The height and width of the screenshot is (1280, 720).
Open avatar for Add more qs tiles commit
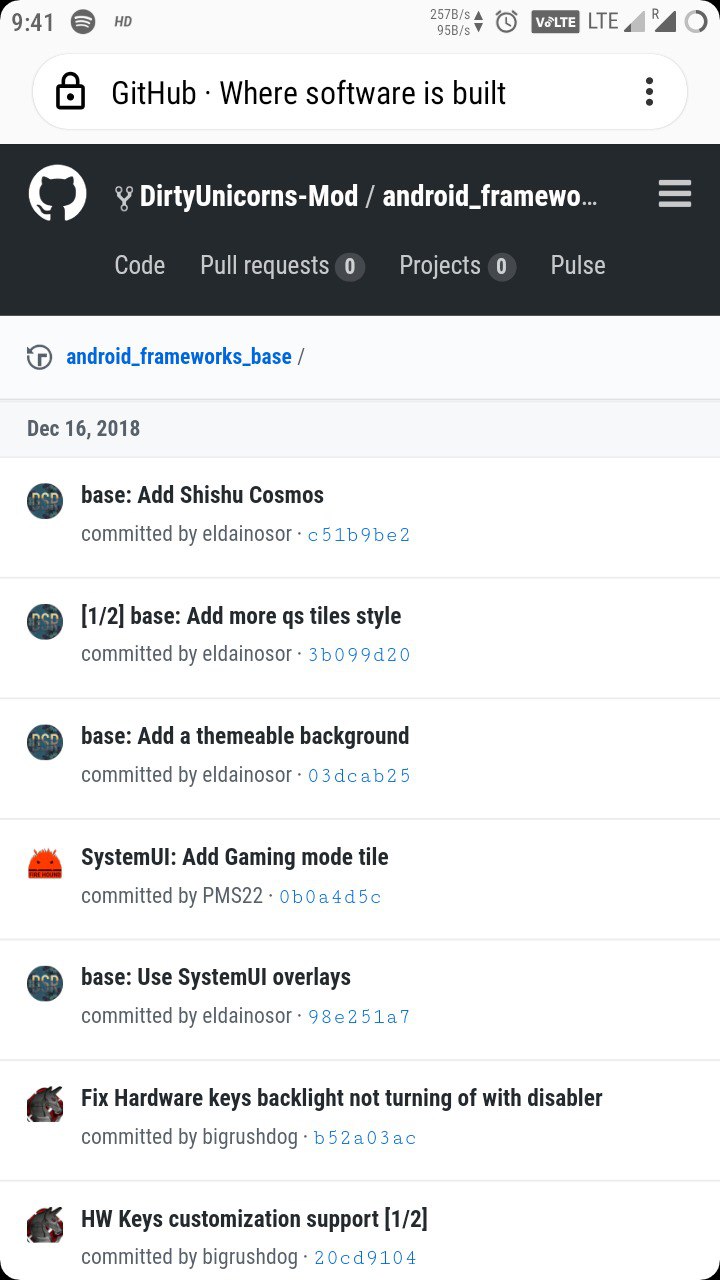click(x=45, y=622)
